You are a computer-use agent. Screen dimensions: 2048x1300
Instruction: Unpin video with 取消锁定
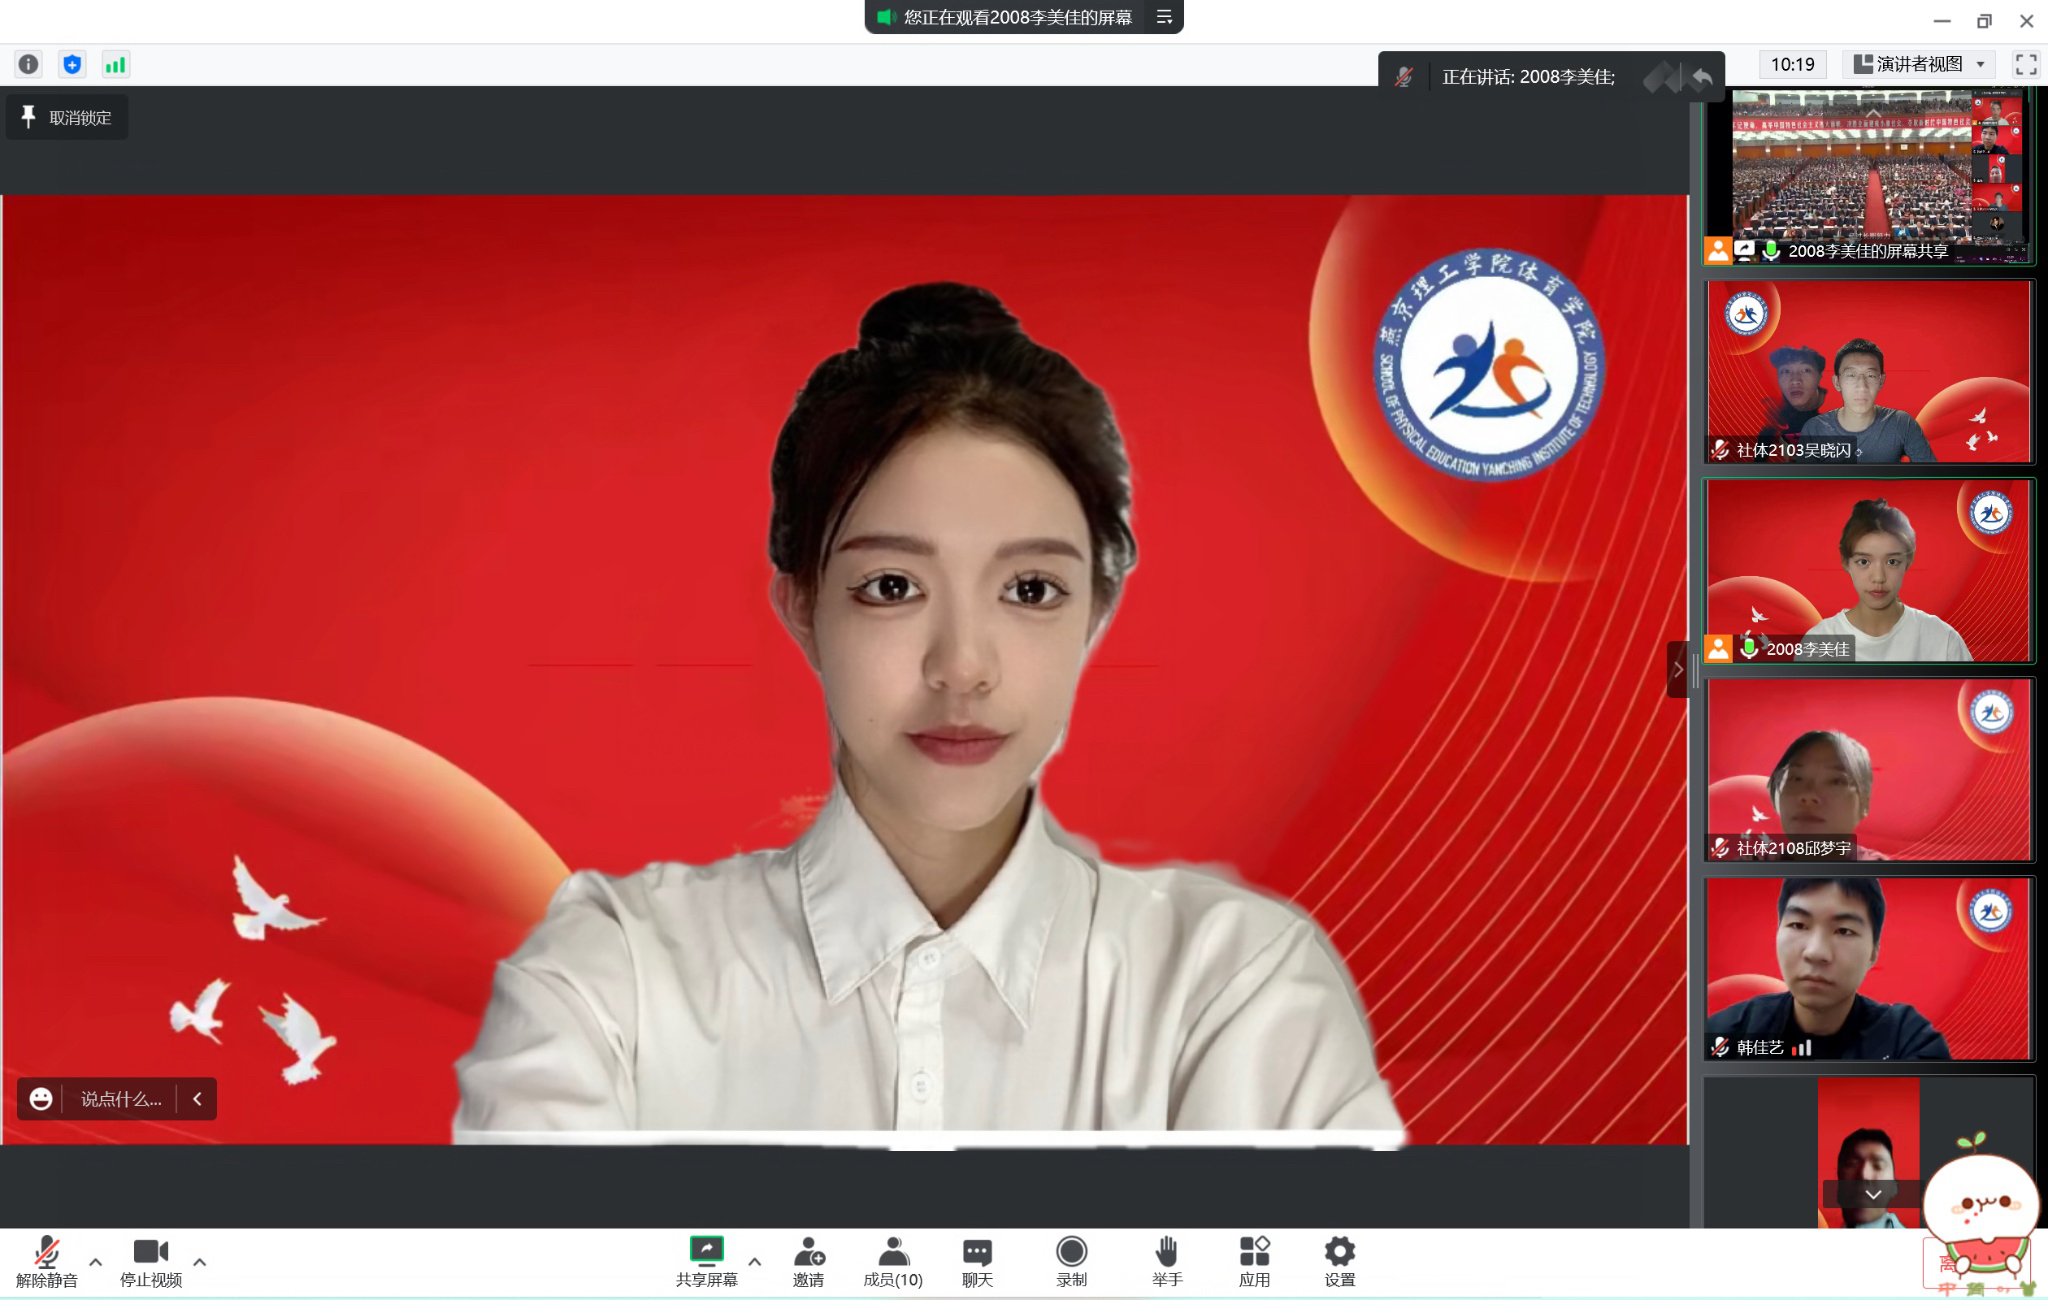coord(67,118)
